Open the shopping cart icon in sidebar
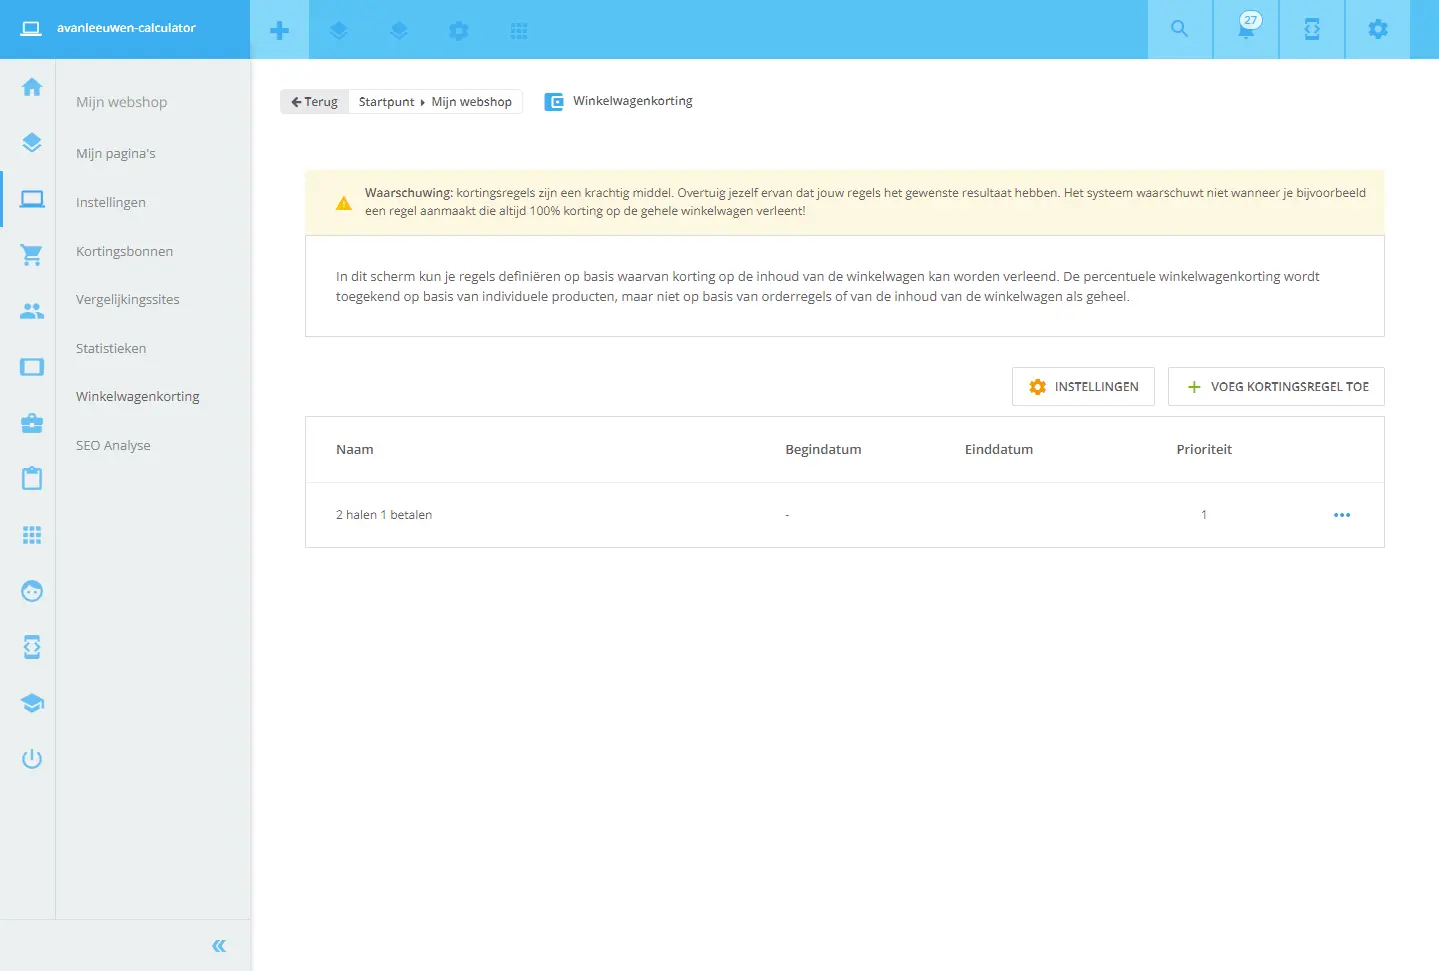Screen dimensions: 1439x971 click(32, 255)
